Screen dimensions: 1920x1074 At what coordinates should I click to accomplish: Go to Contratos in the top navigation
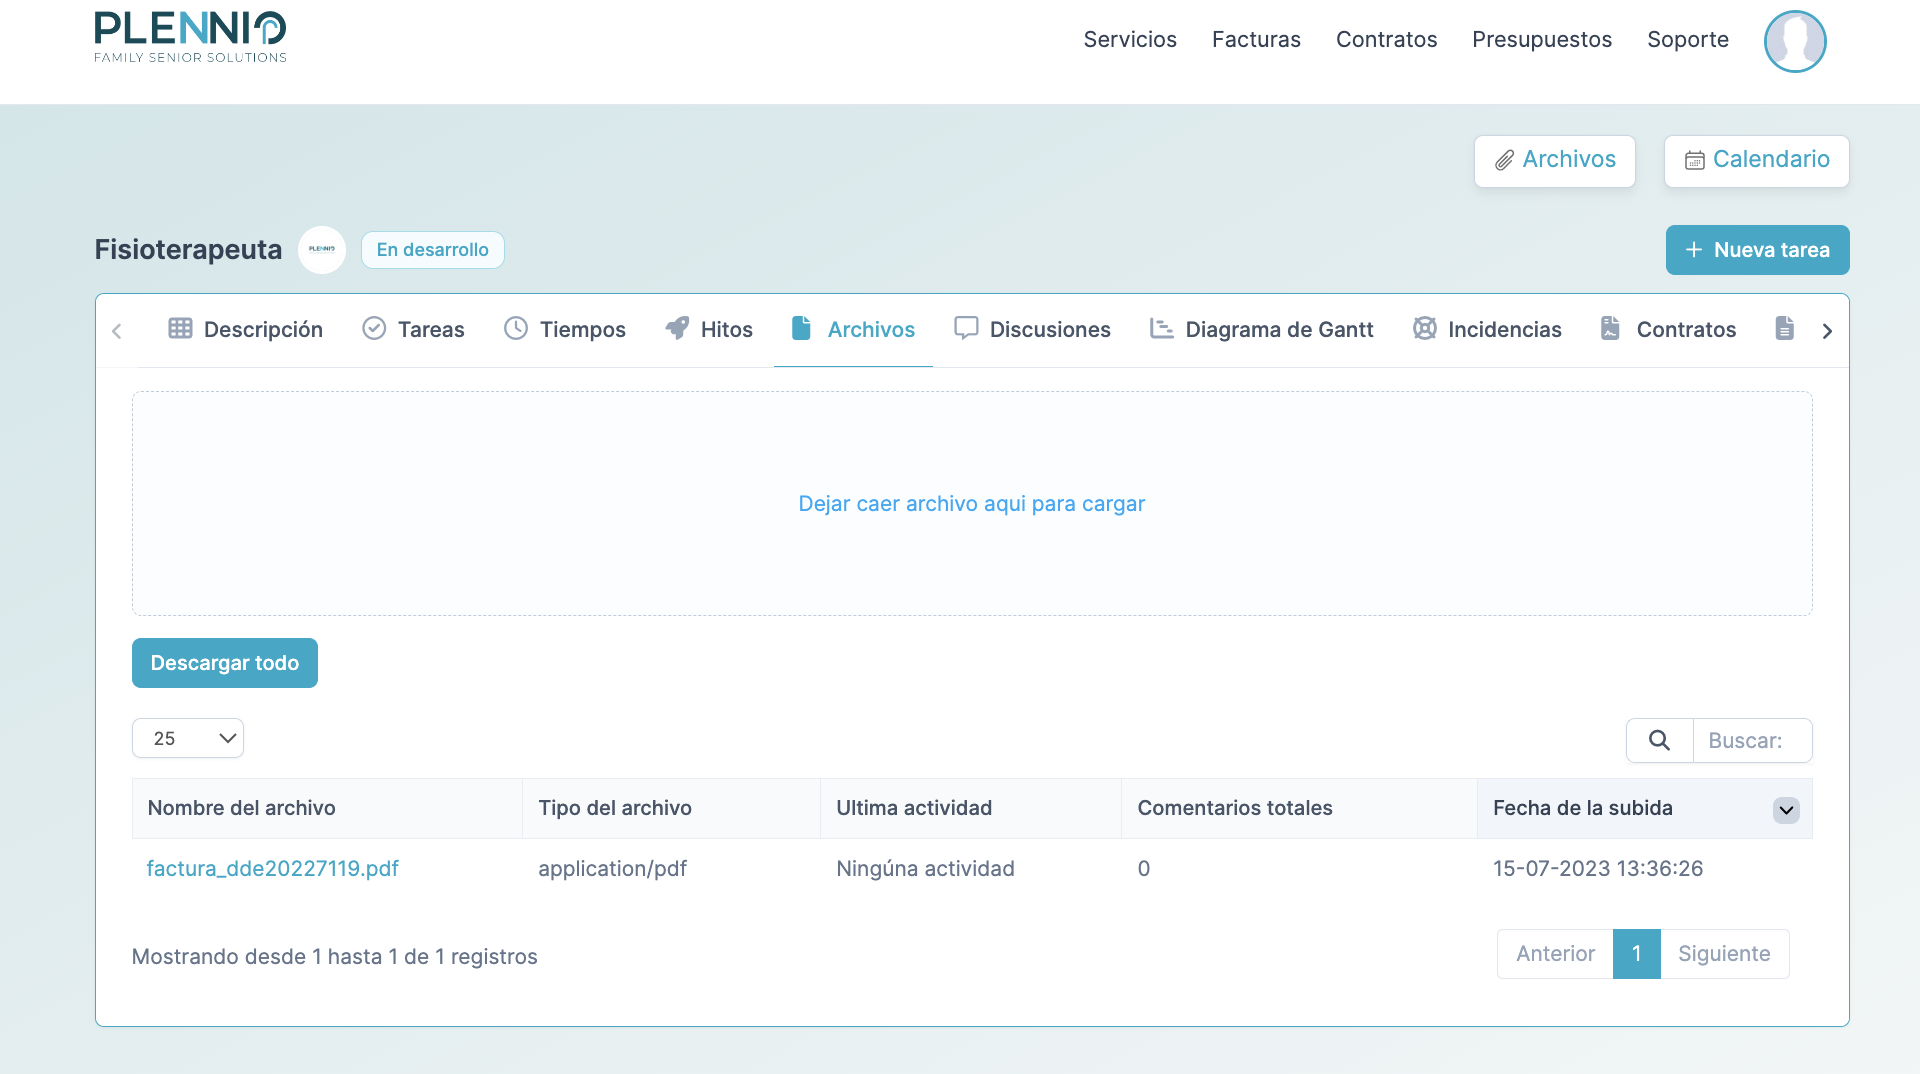pos(1386,40)
